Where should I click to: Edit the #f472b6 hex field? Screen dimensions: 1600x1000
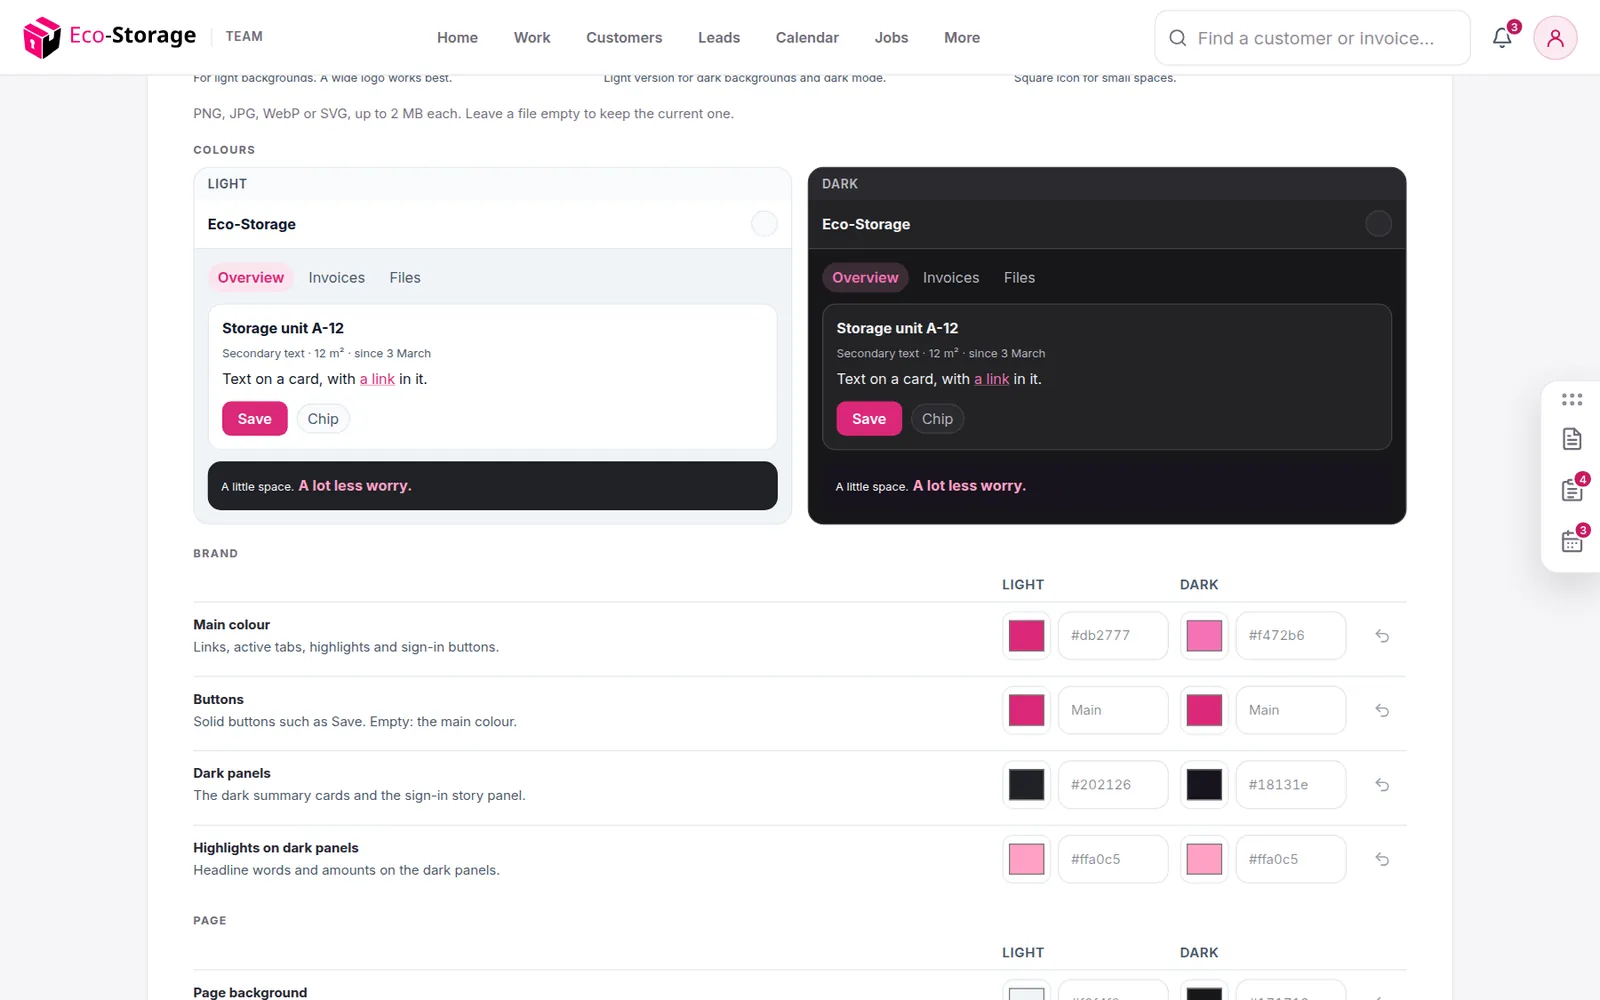pos(1291,636)
